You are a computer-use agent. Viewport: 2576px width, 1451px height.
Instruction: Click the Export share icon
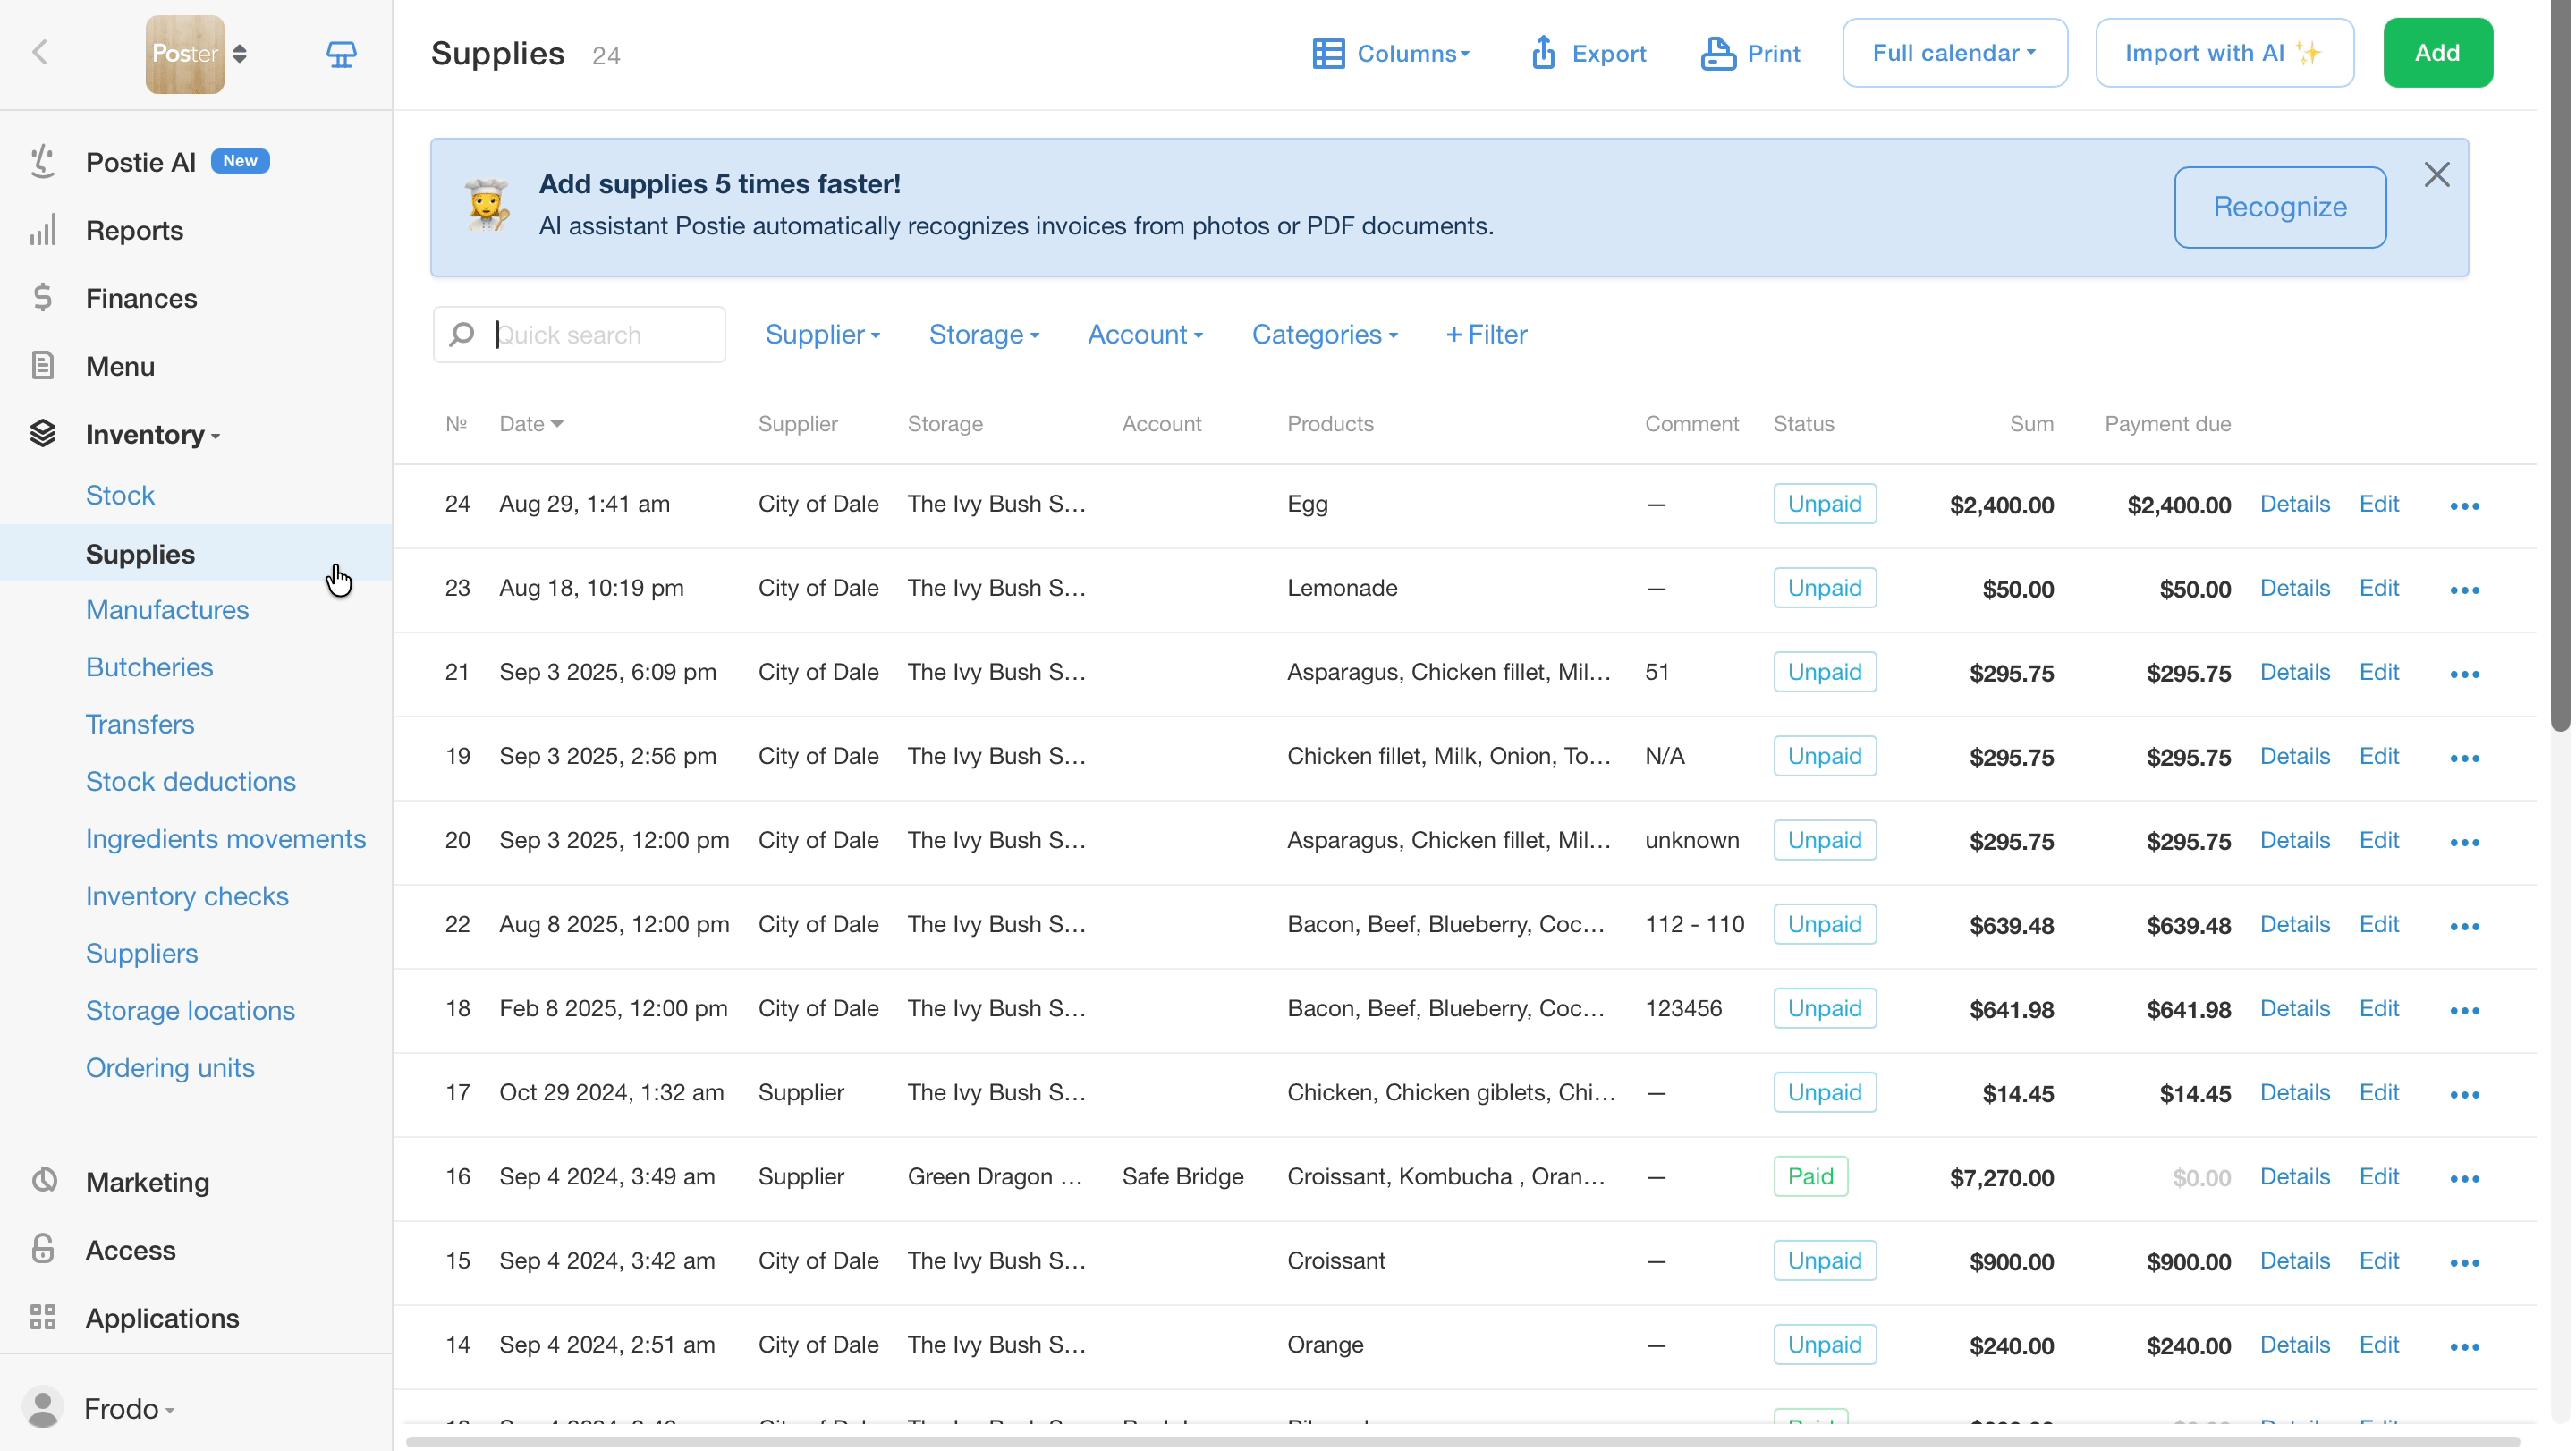click(x=1543, y=53)
